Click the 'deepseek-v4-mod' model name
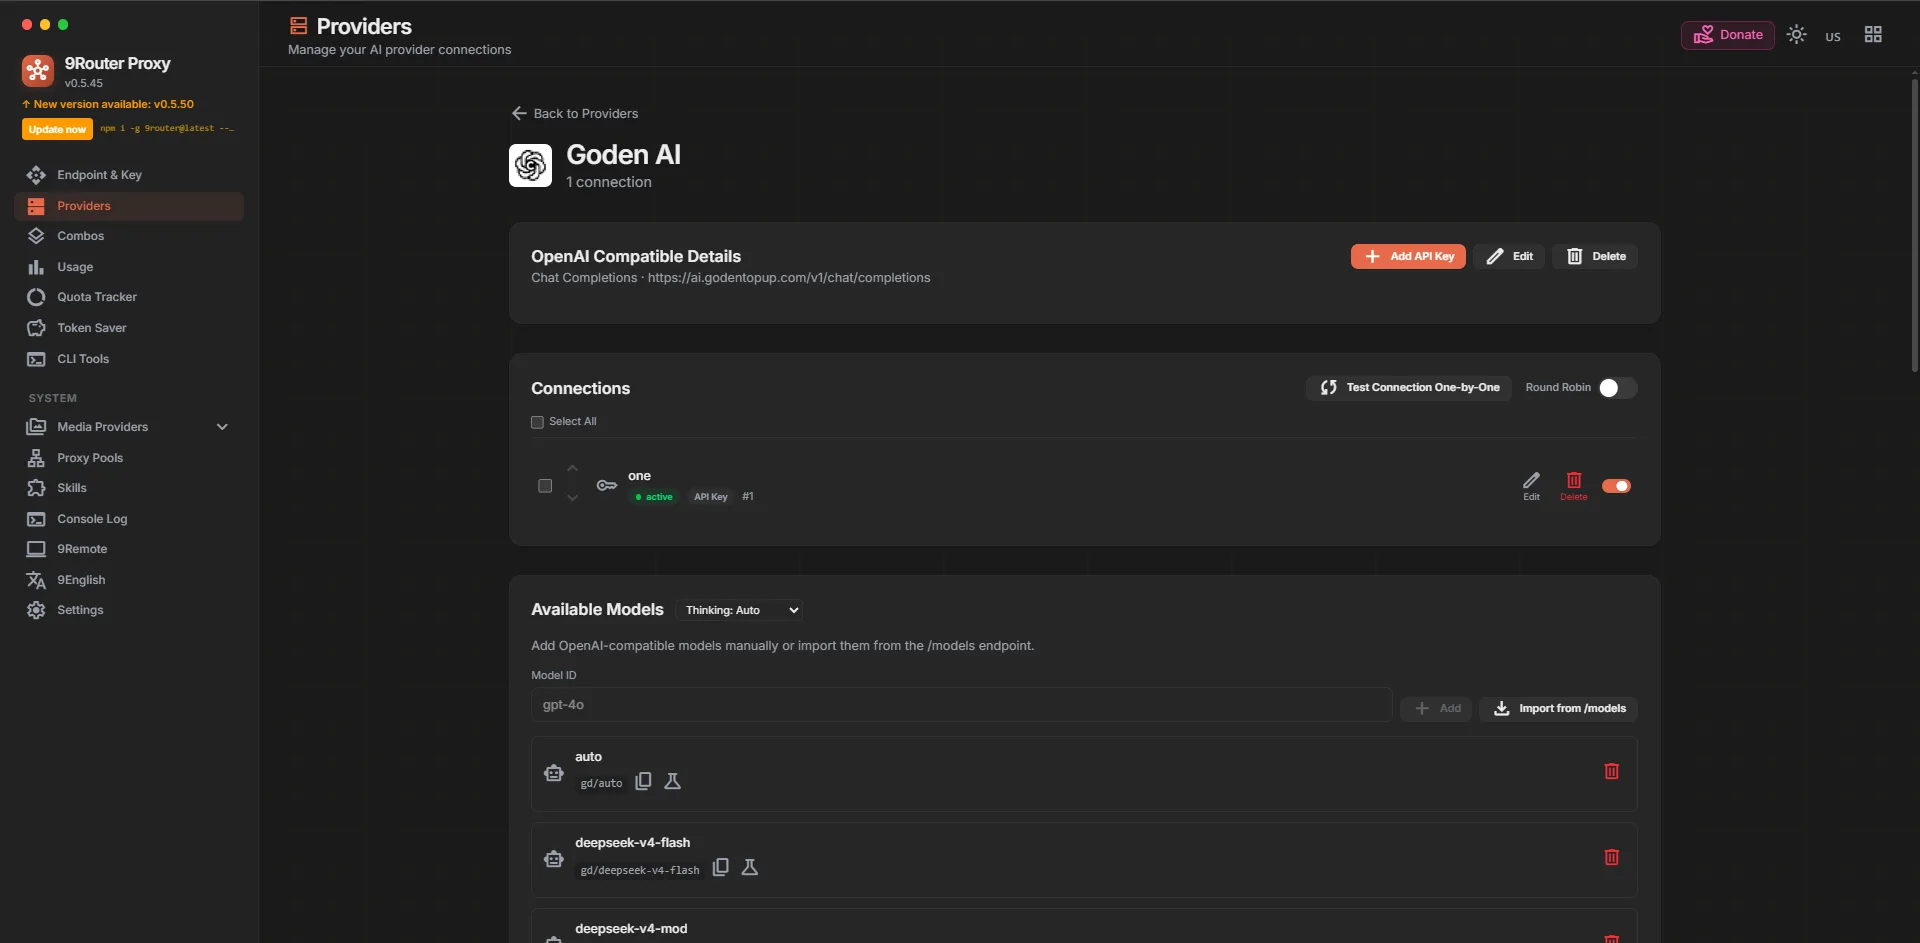 pos(631,929)
